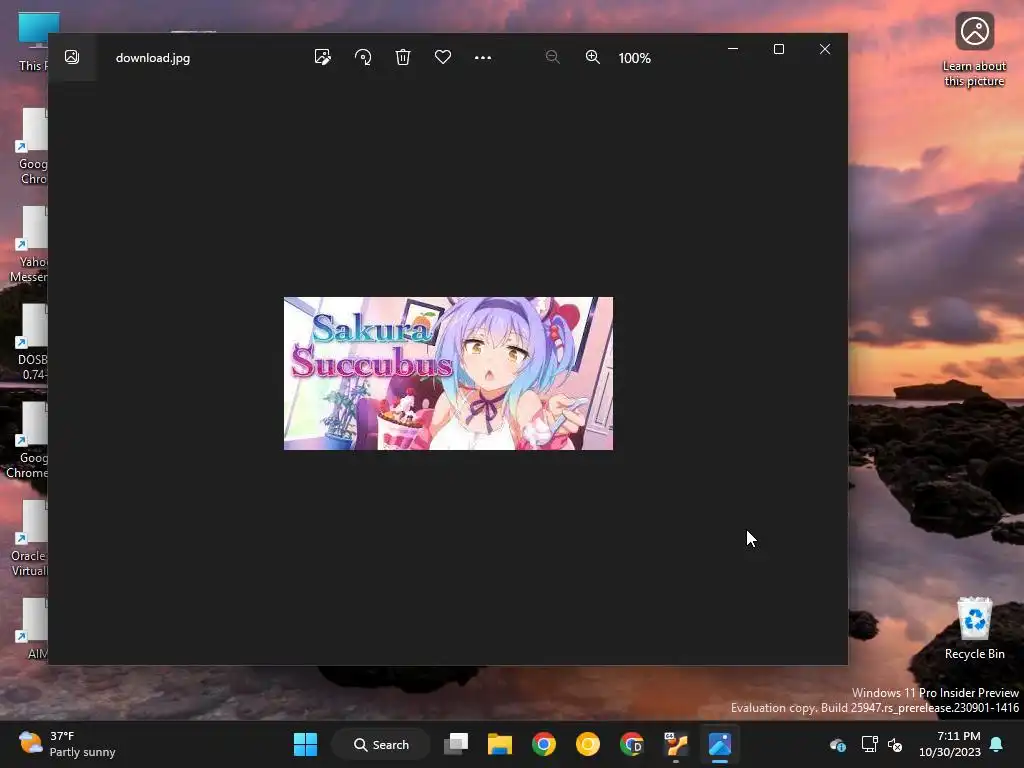Click the 100% zoom level text
The image size is (1024, 768).
coord(635,58)
